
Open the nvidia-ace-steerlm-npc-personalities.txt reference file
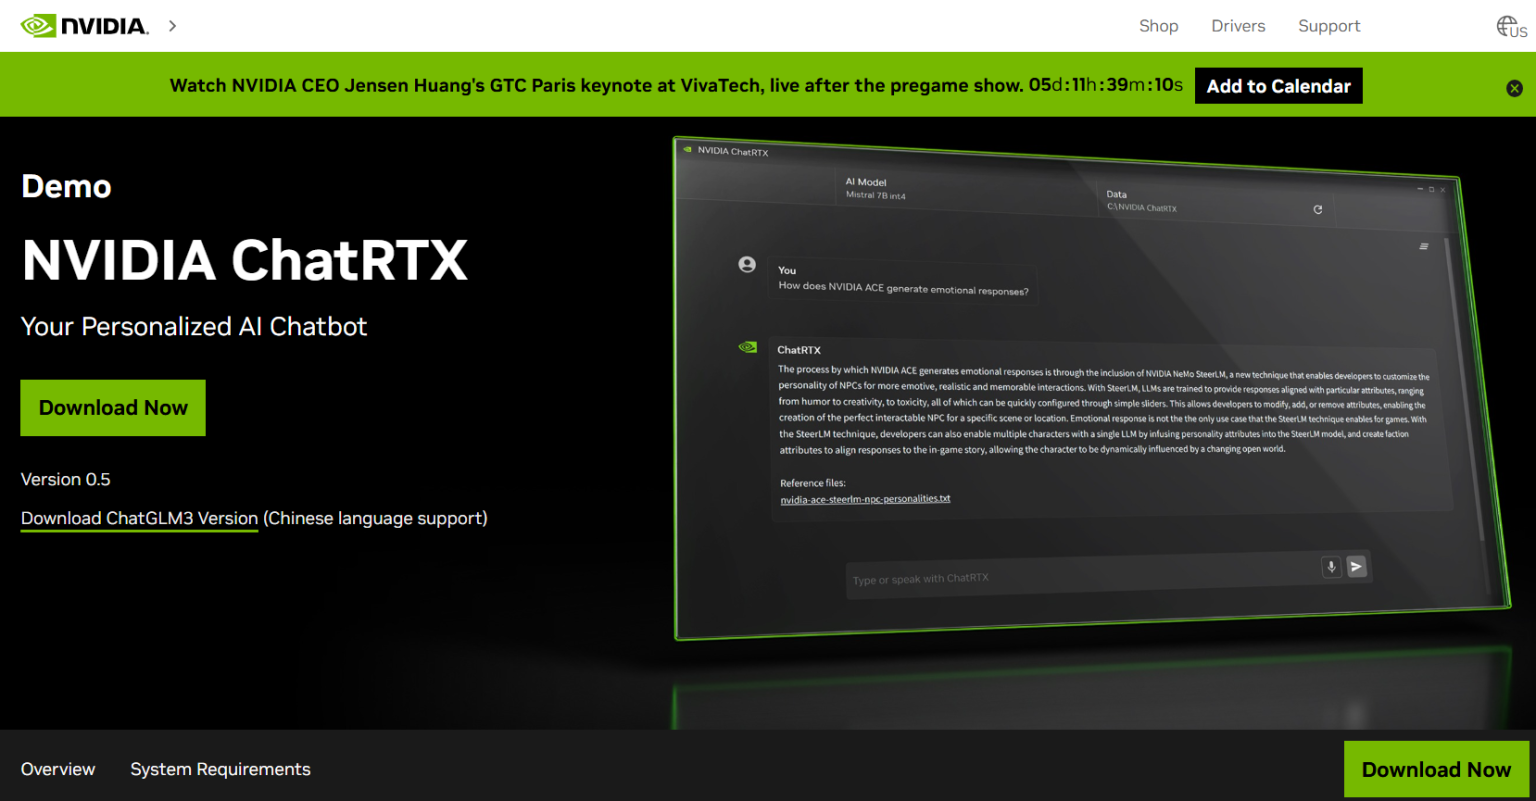pos(865,498)
